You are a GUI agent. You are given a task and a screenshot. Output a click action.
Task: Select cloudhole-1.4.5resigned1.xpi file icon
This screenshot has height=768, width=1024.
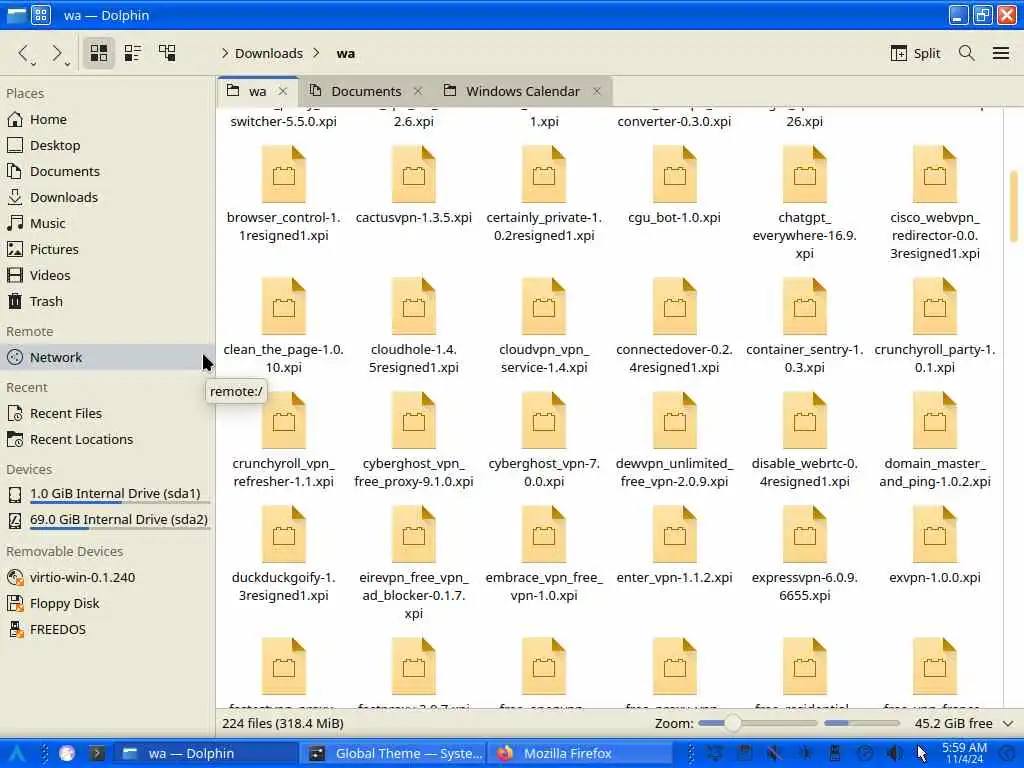[x=413, y=306]
